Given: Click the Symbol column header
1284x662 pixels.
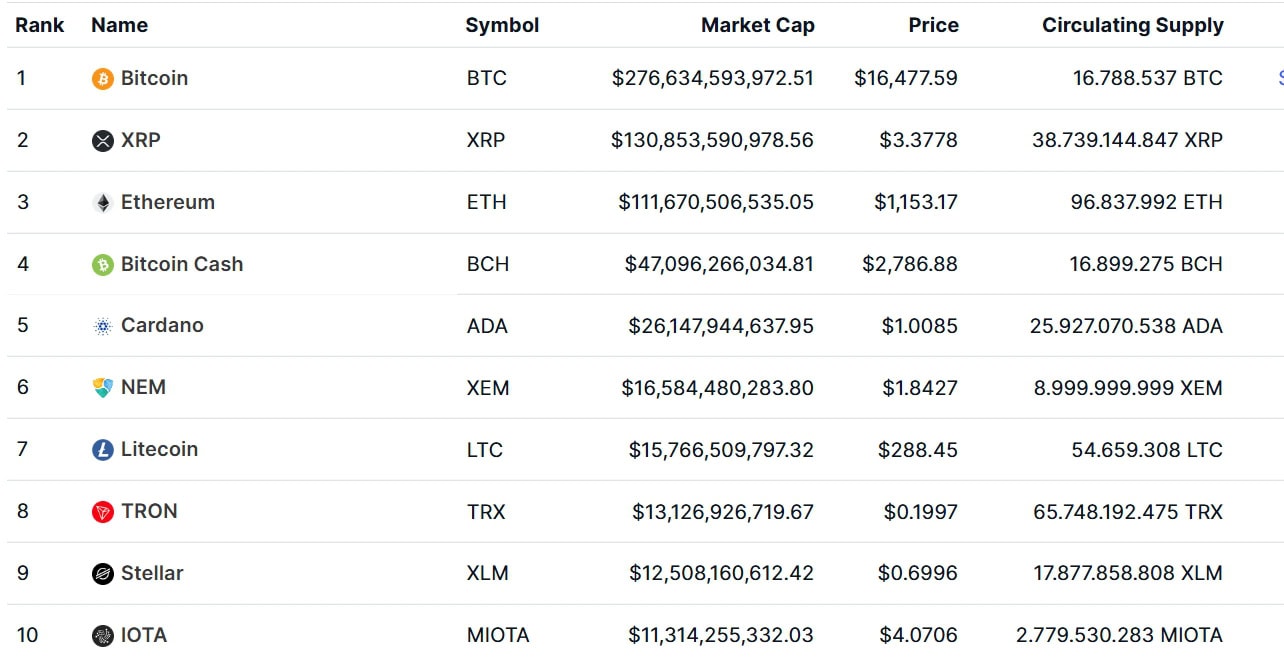Looking at the screenshot, I should coord(502,26).
